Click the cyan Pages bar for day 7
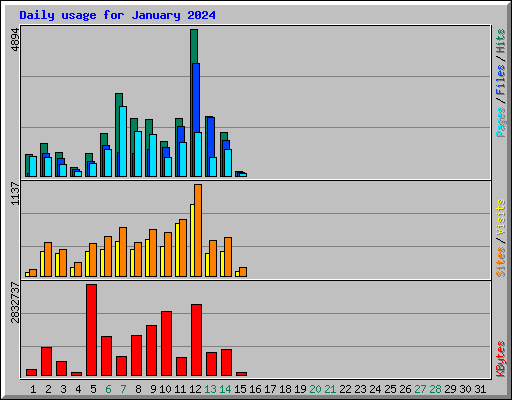 [123, 141]
